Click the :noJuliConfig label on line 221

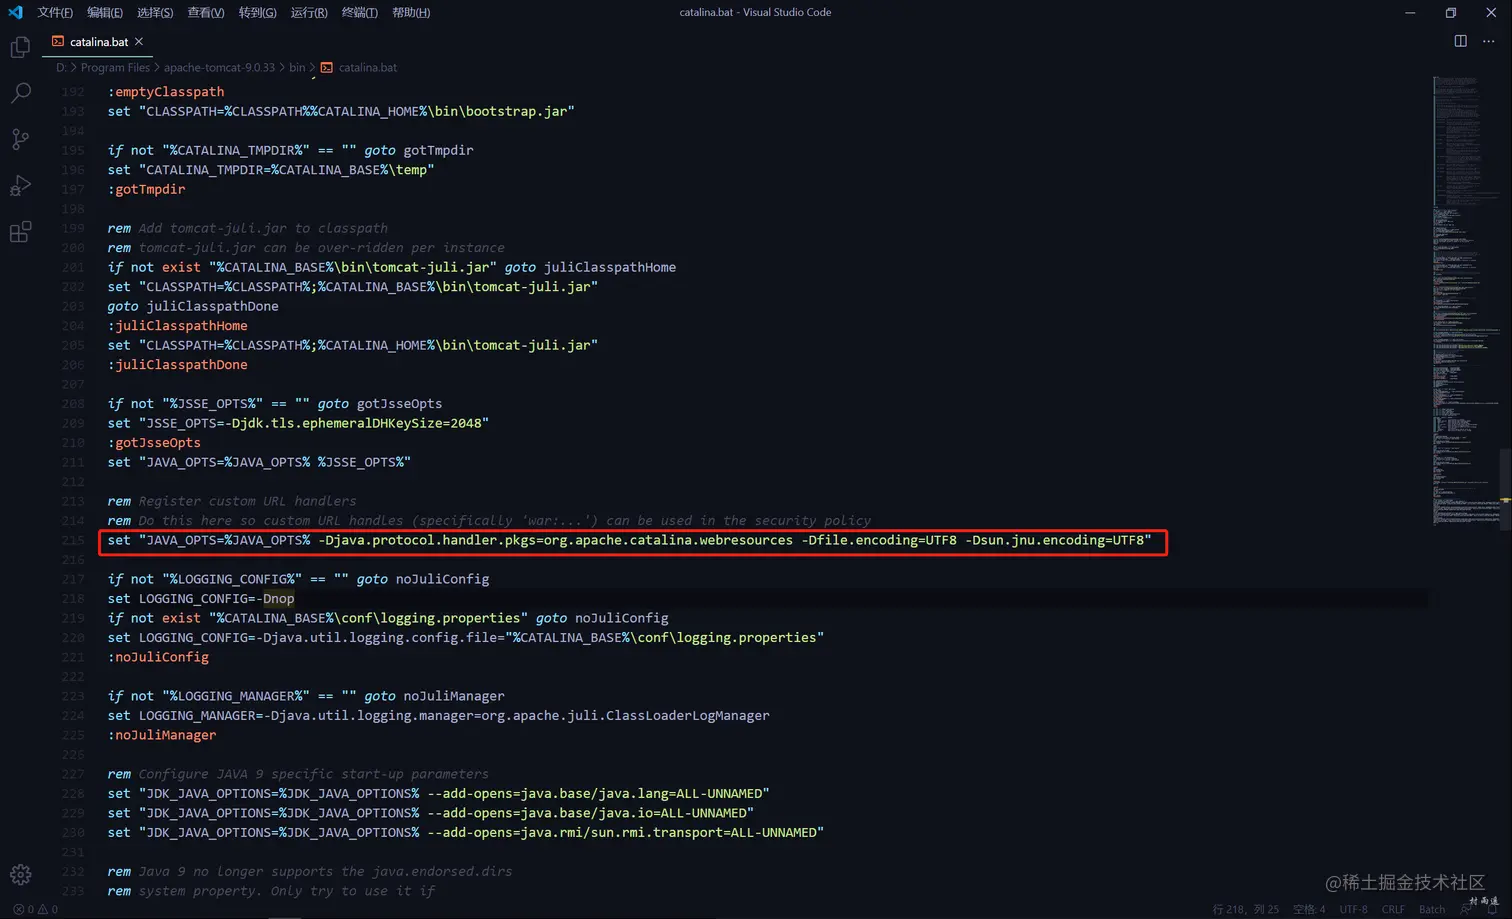(158, 657)
